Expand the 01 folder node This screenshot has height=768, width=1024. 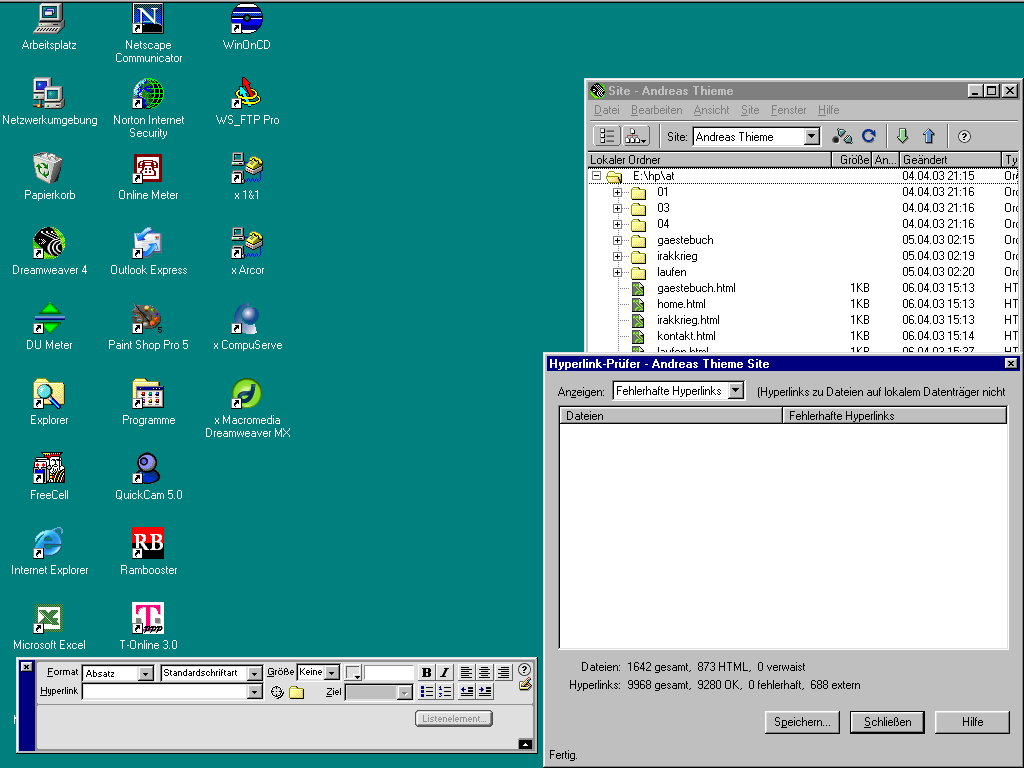coord(617,192)
